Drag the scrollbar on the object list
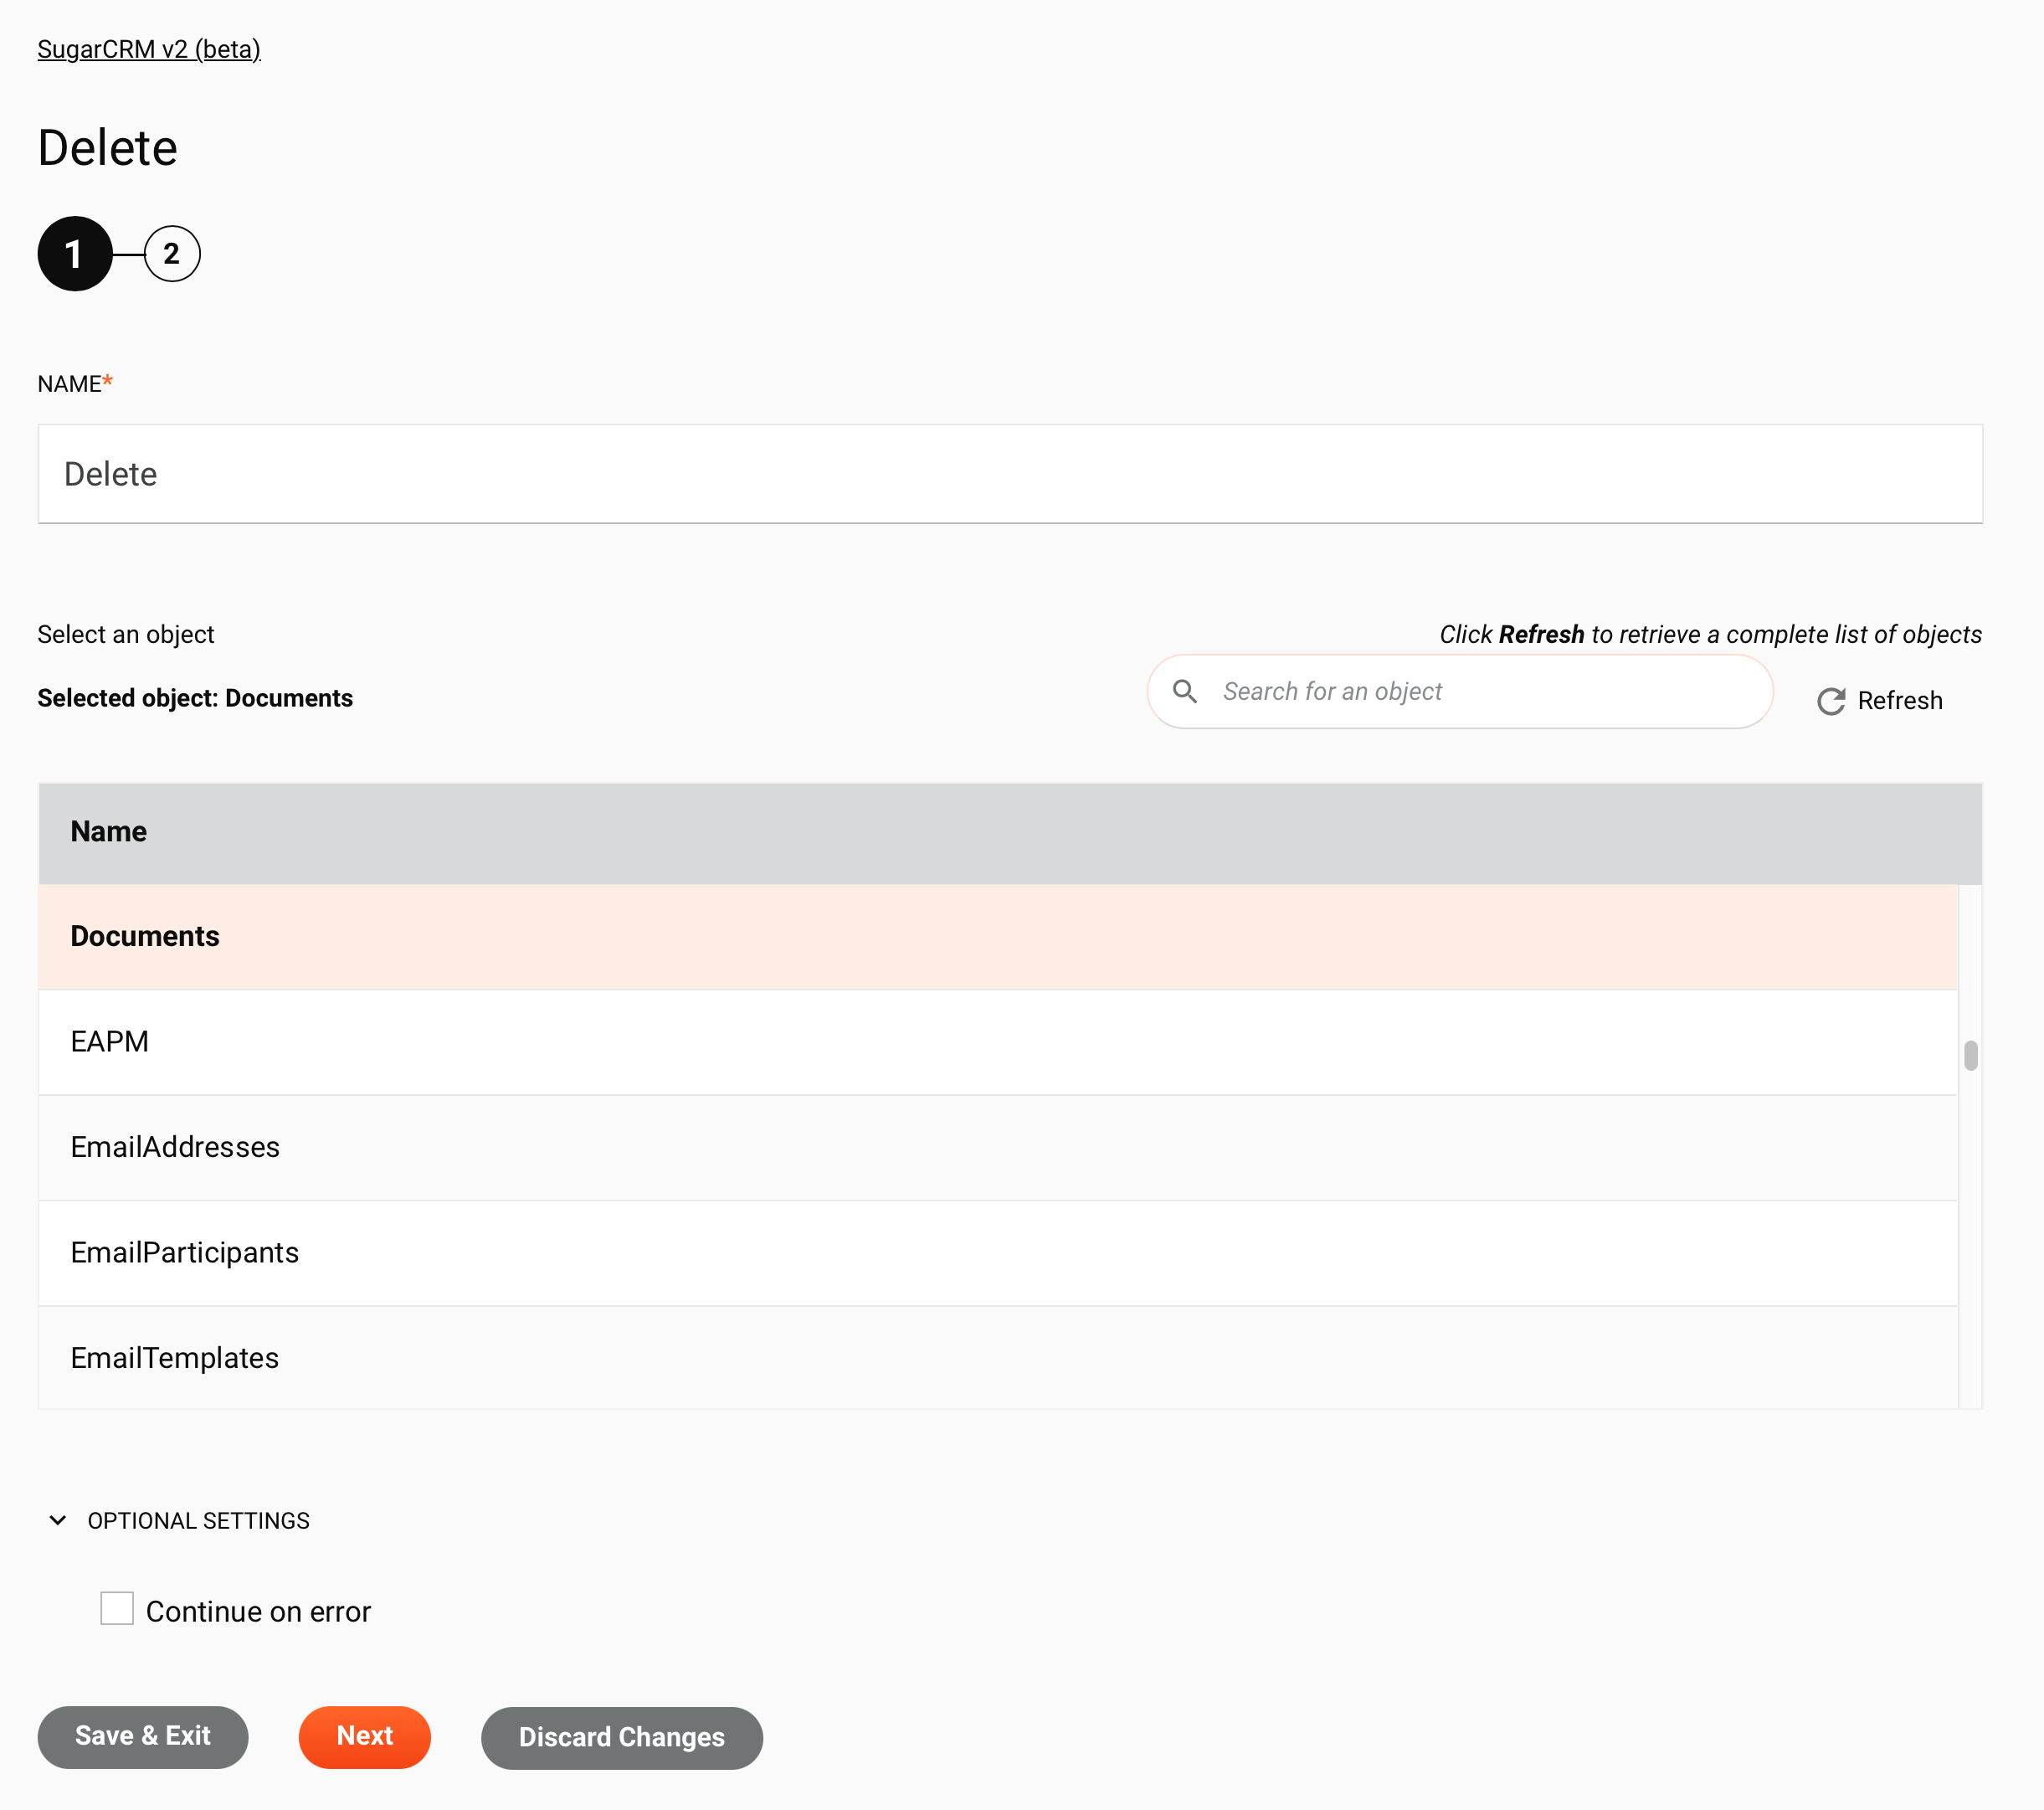2044x1810 pixels. click(x=1969, y=1055)
